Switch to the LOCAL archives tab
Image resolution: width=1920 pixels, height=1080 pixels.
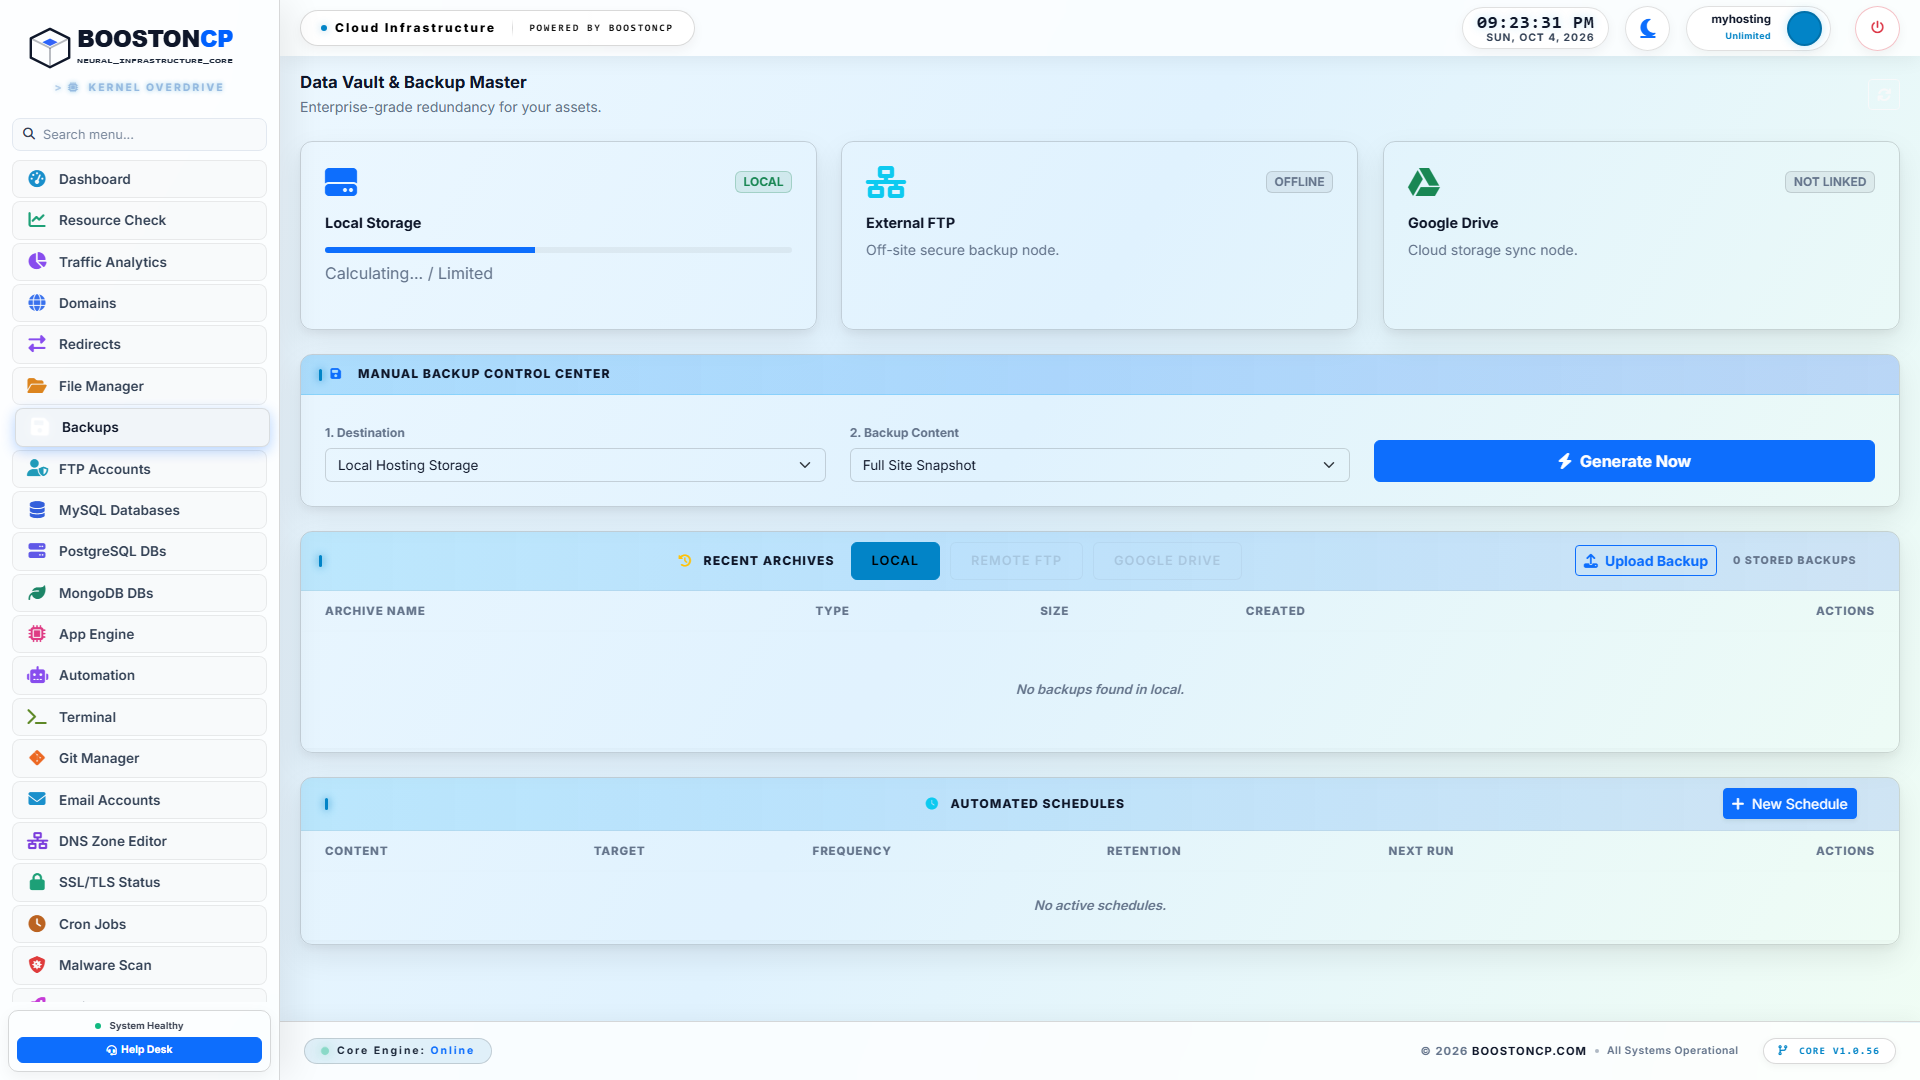[x=895, y=561]
